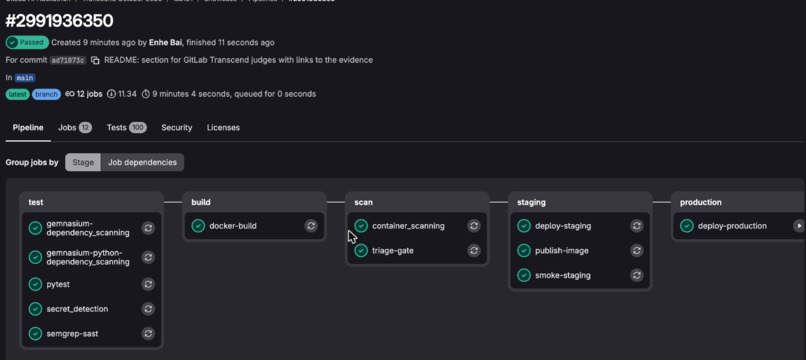The width and height of the screenshot is (806, 360).
Task: Click the test stage header
Action: pos(36,202)
